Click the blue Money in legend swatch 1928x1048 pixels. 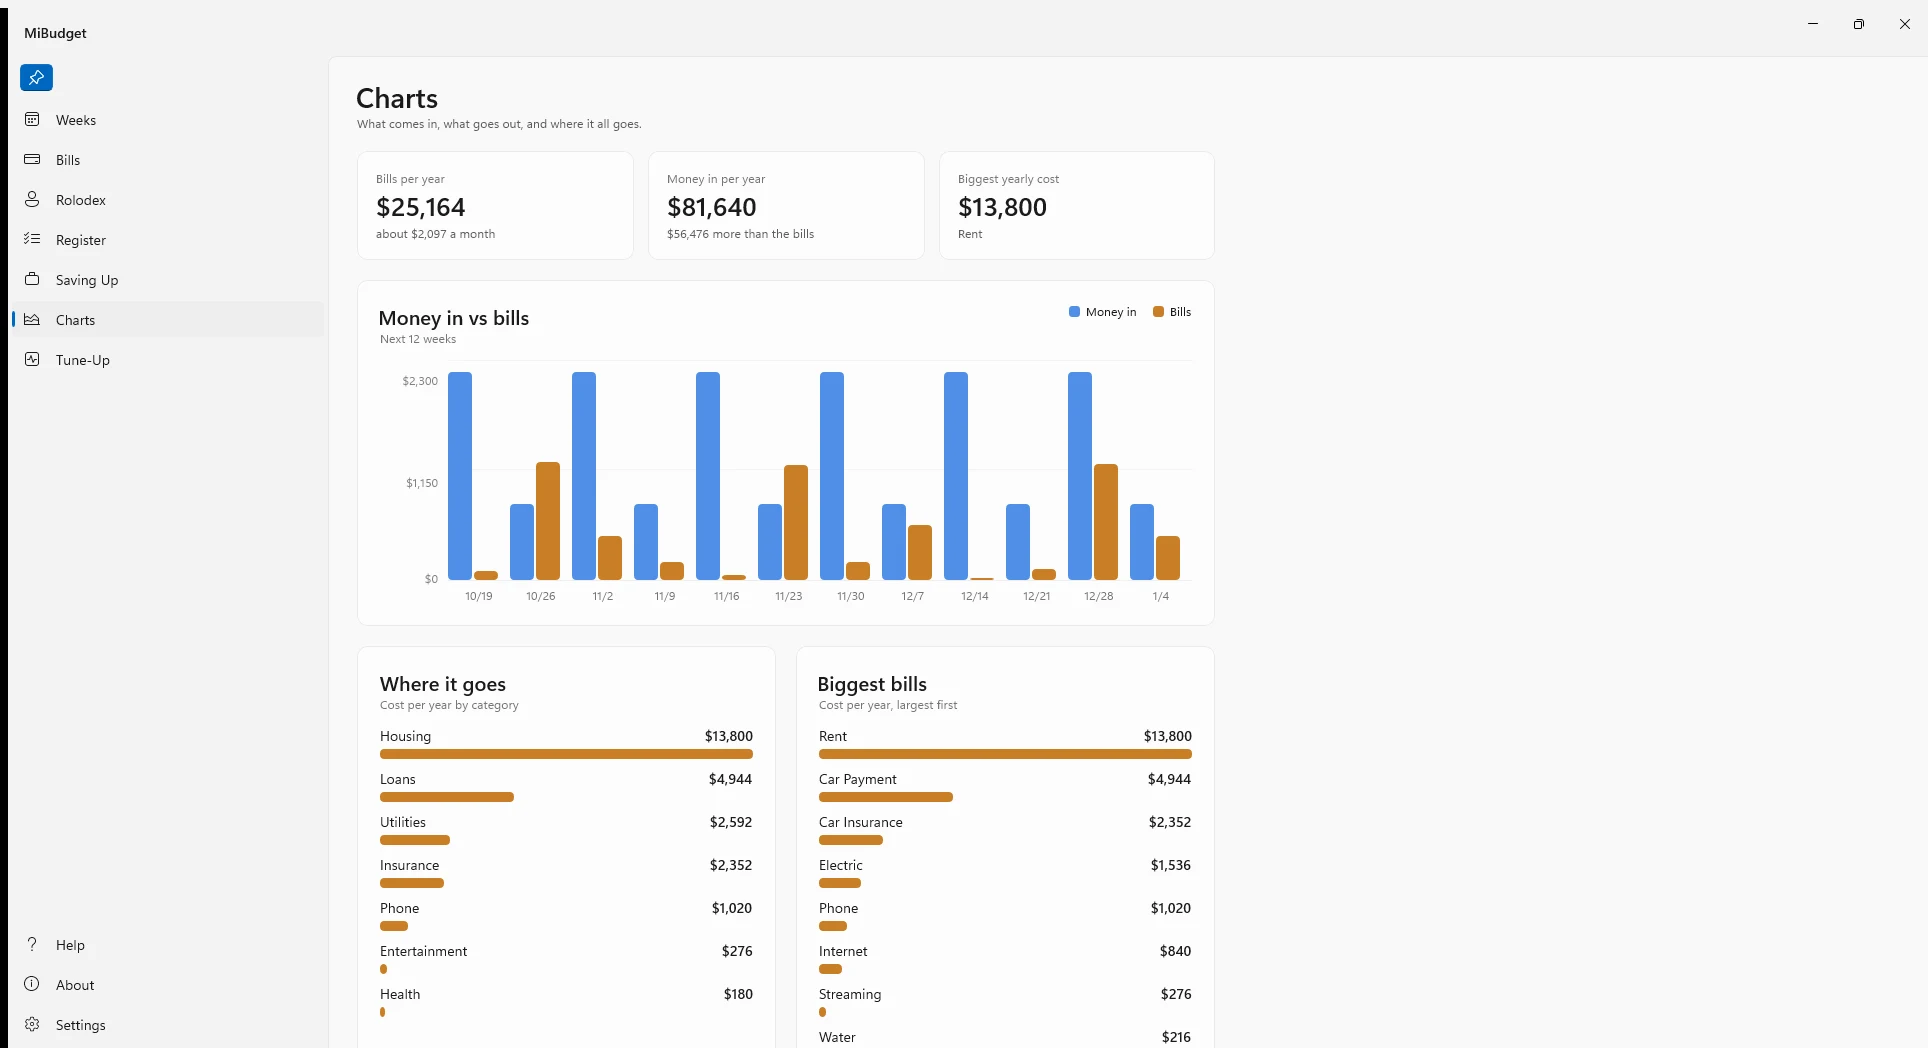1074,312
